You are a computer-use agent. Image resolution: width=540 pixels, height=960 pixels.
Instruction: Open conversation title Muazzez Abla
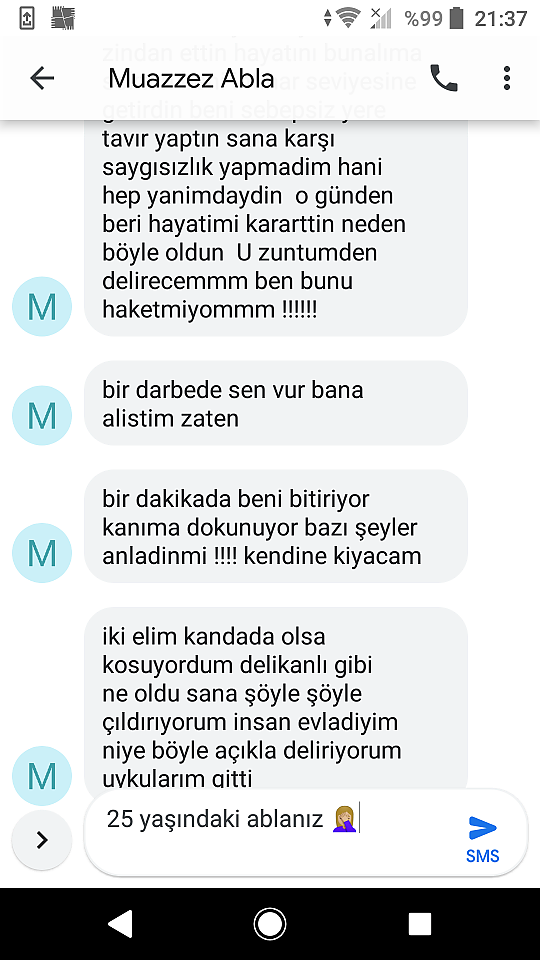tap(191, 78)
